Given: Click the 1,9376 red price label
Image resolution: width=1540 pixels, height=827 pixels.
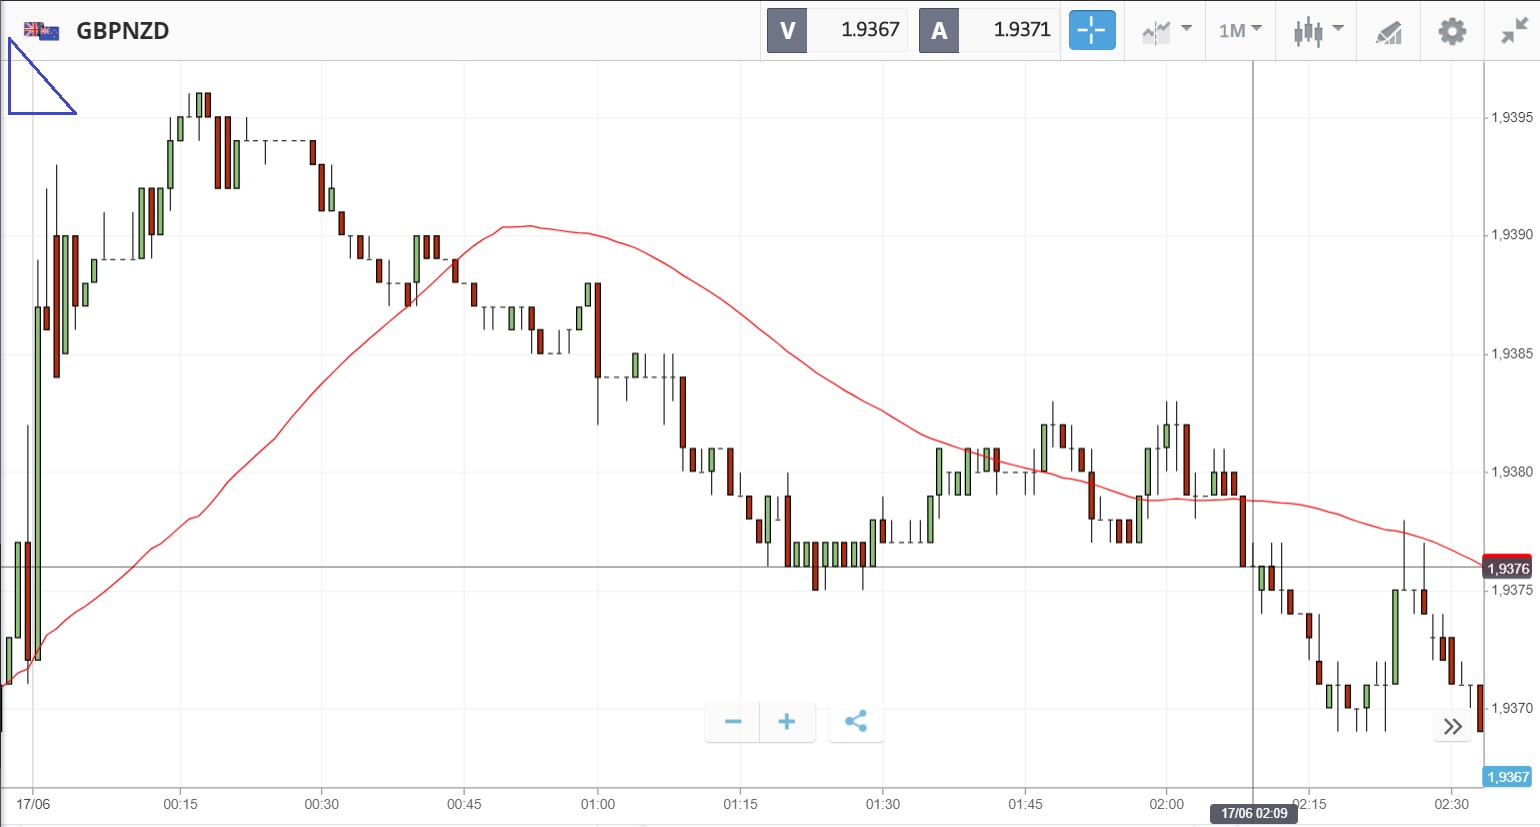Looking at the screenshot, I should (x=1507, y=567).
